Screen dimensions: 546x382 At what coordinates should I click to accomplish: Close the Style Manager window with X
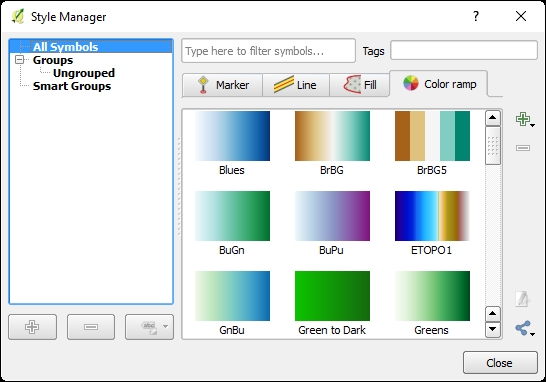(521, 16)
